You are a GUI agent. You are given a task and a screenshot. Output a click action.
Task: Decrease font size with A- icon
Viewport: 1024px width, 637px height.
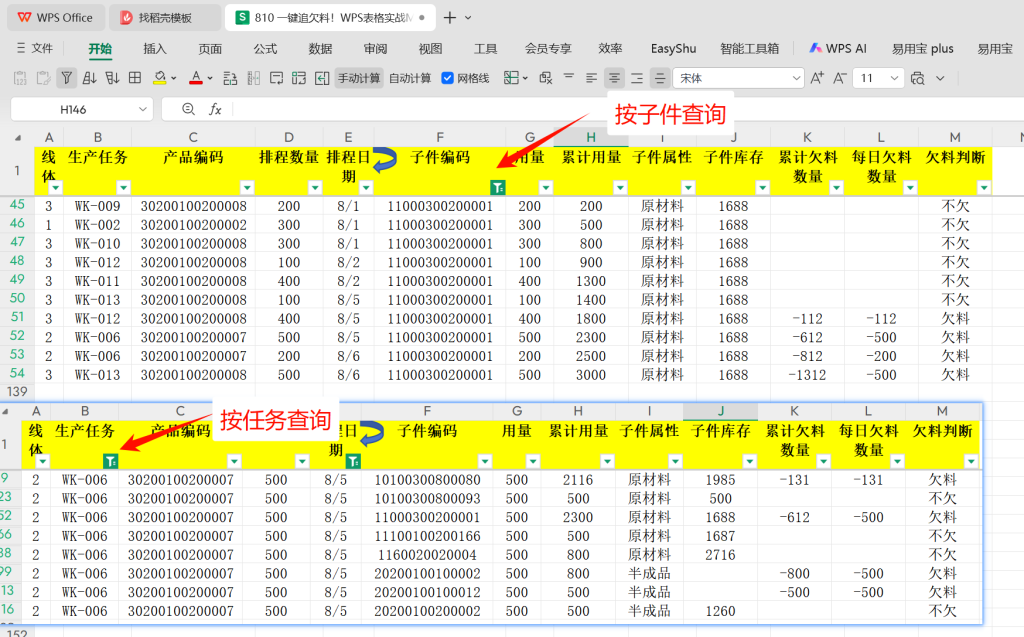[x=840, y=78]
